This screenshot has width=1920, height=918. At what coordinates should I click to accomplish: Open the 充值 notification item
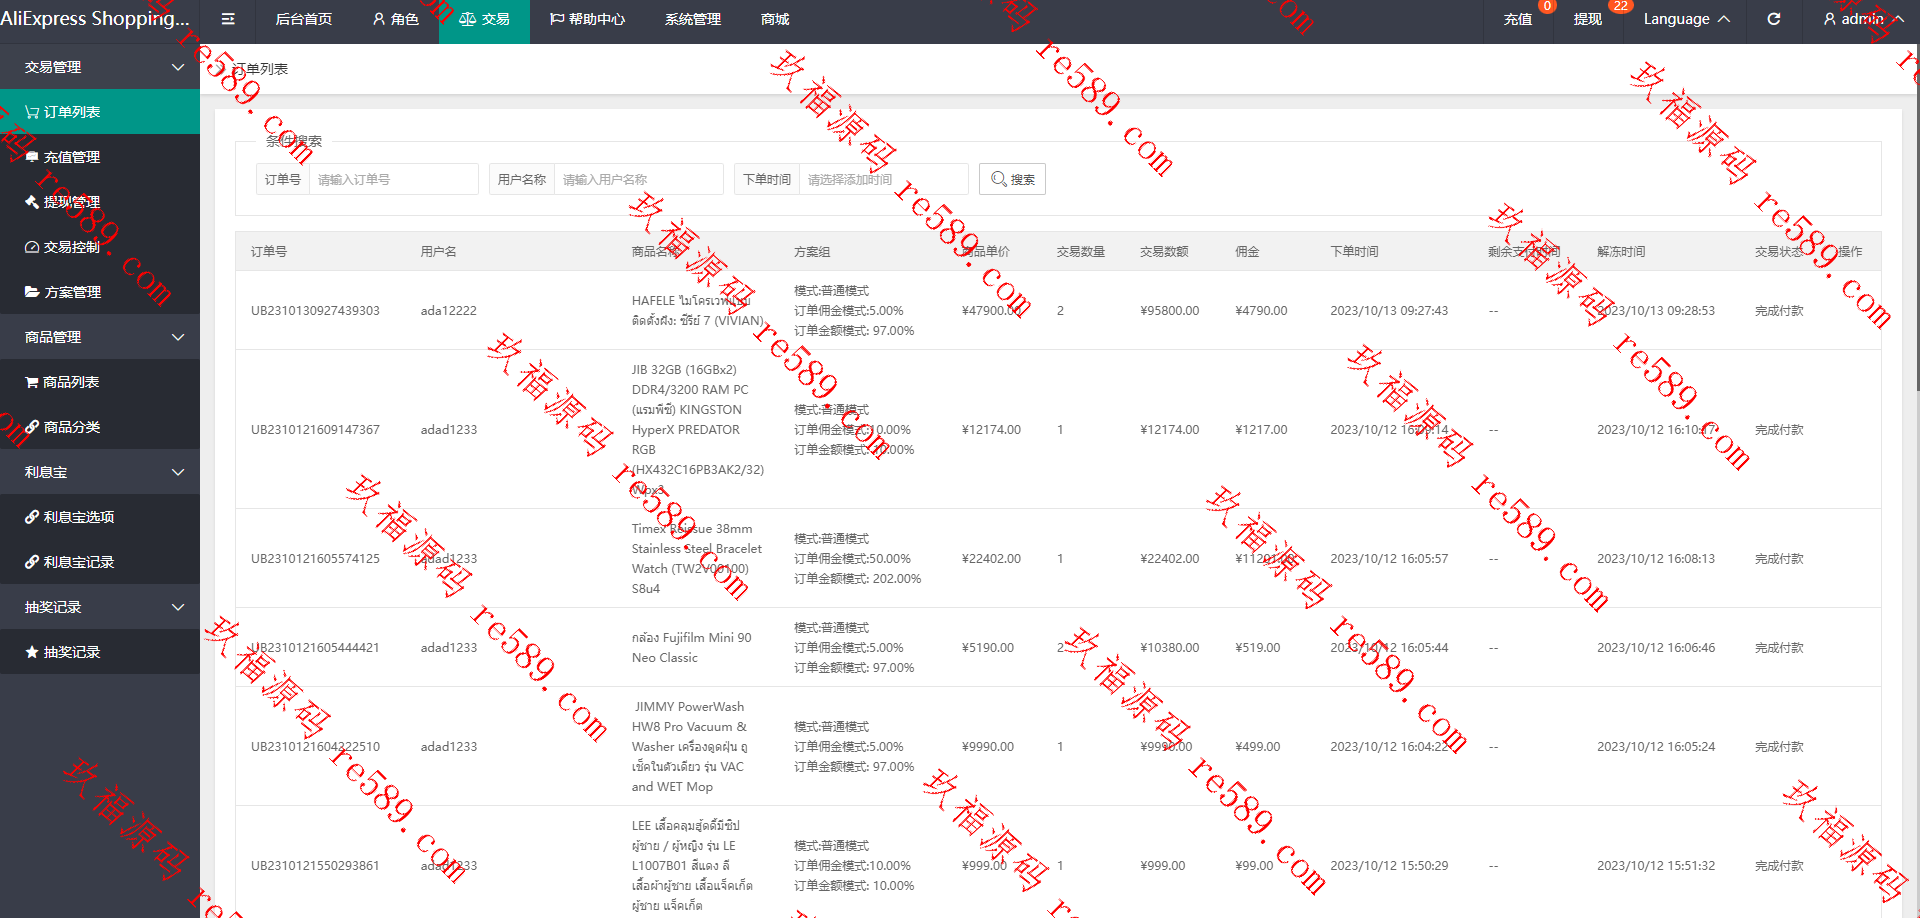[x=1518, y=19]
